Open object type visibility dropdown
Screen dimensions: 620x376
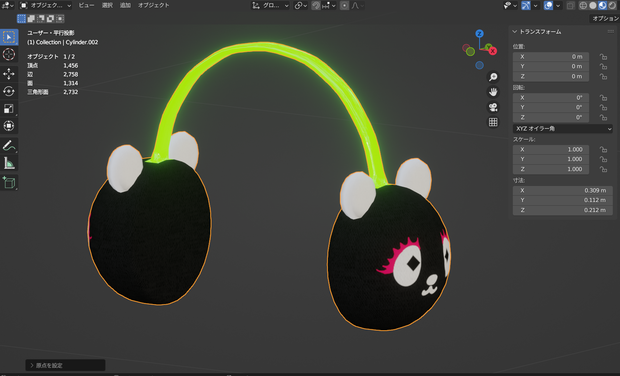[510, 6]
